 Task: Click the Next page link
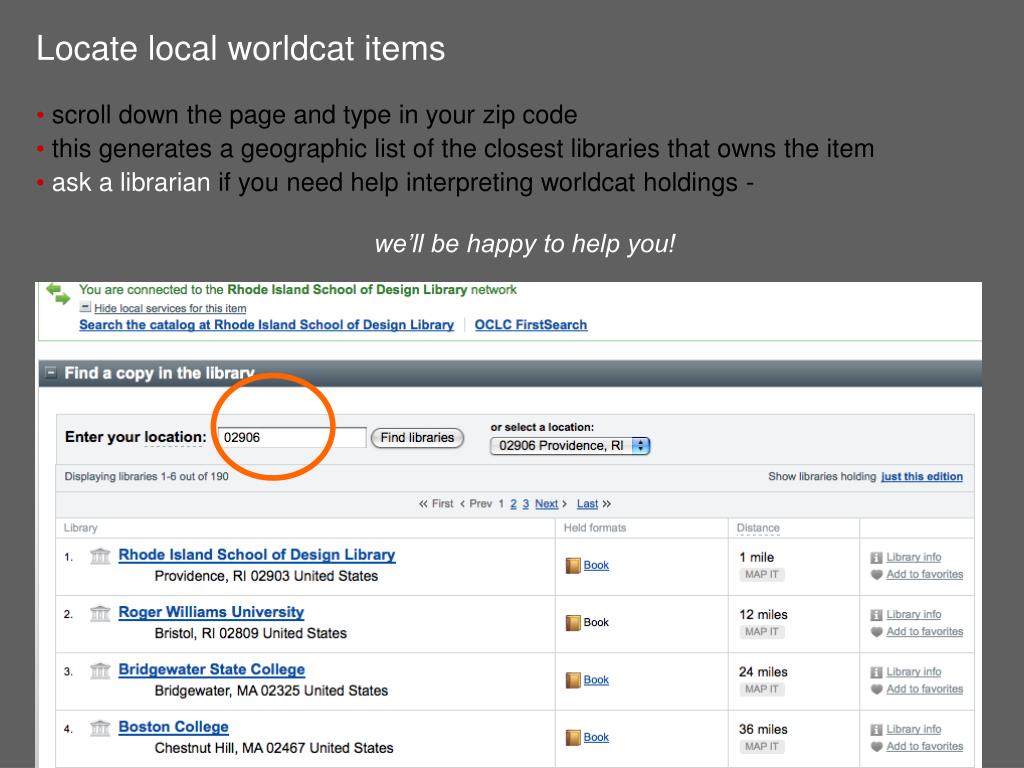(547, 504)
